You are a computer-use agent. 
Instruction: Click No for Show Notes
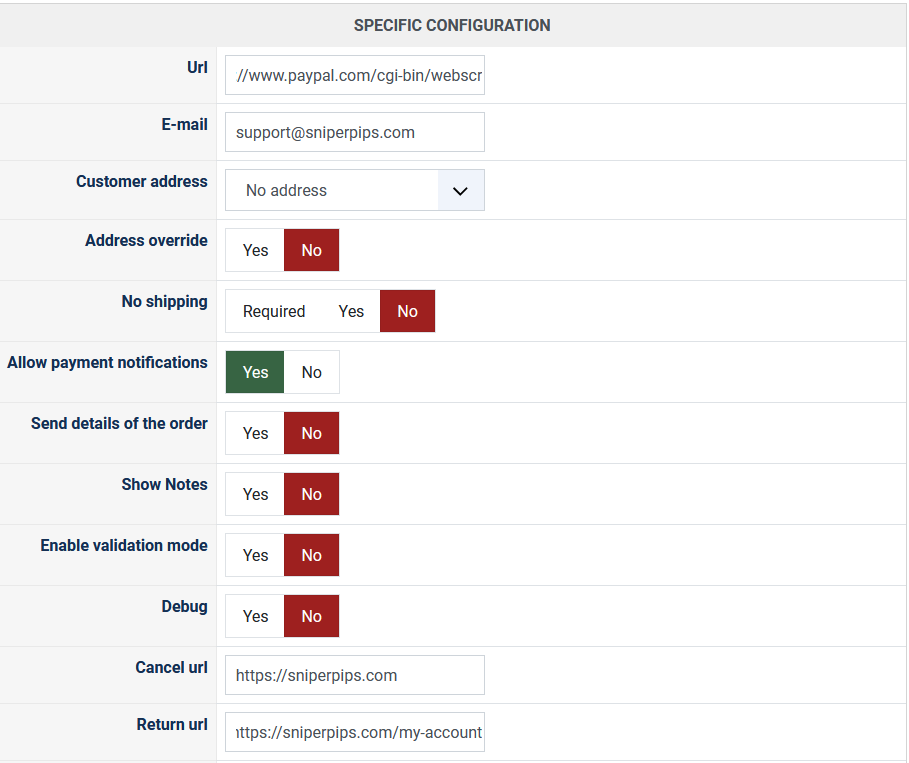[x=311, y=494]
